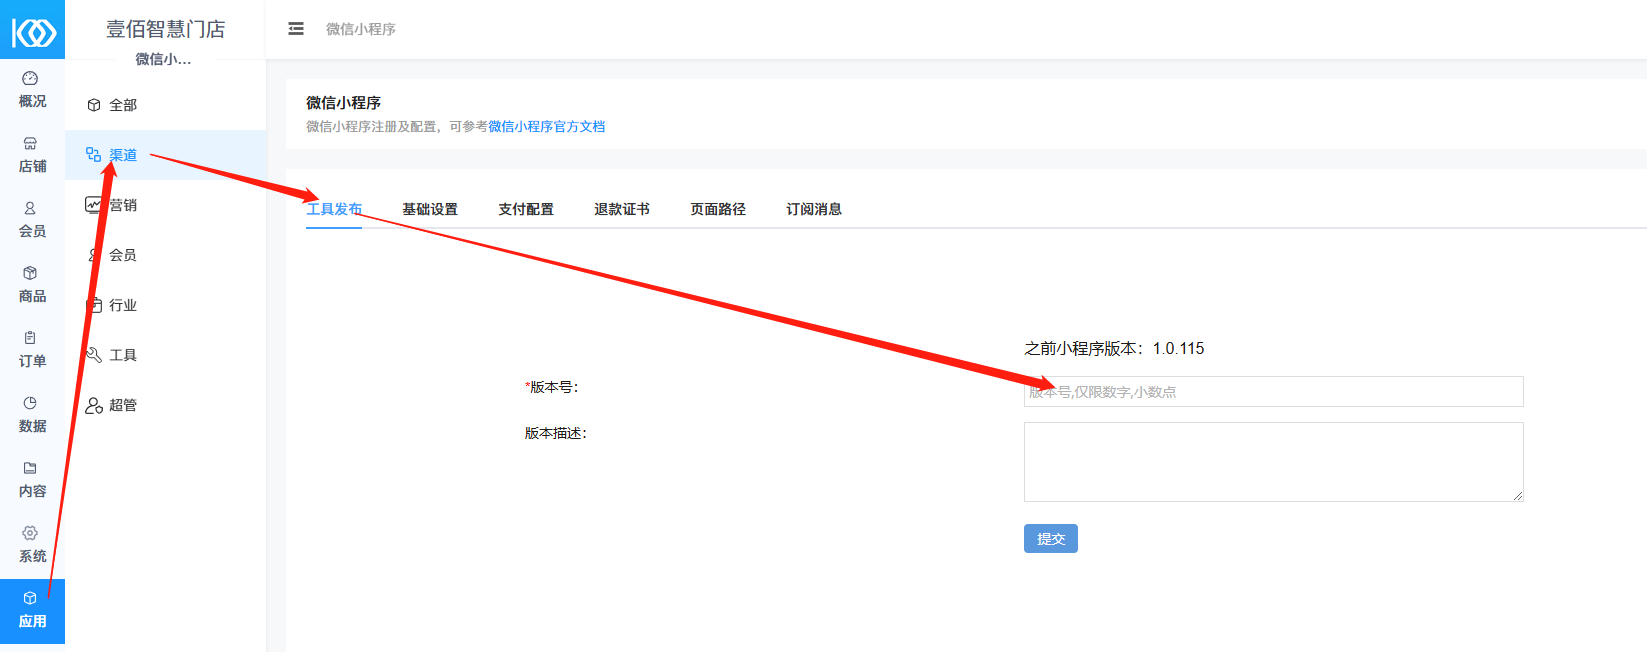The width and height of the screenshot is (1647, 652).
Task: Open the 商品 goods cube icon
Action: (30, 273)
